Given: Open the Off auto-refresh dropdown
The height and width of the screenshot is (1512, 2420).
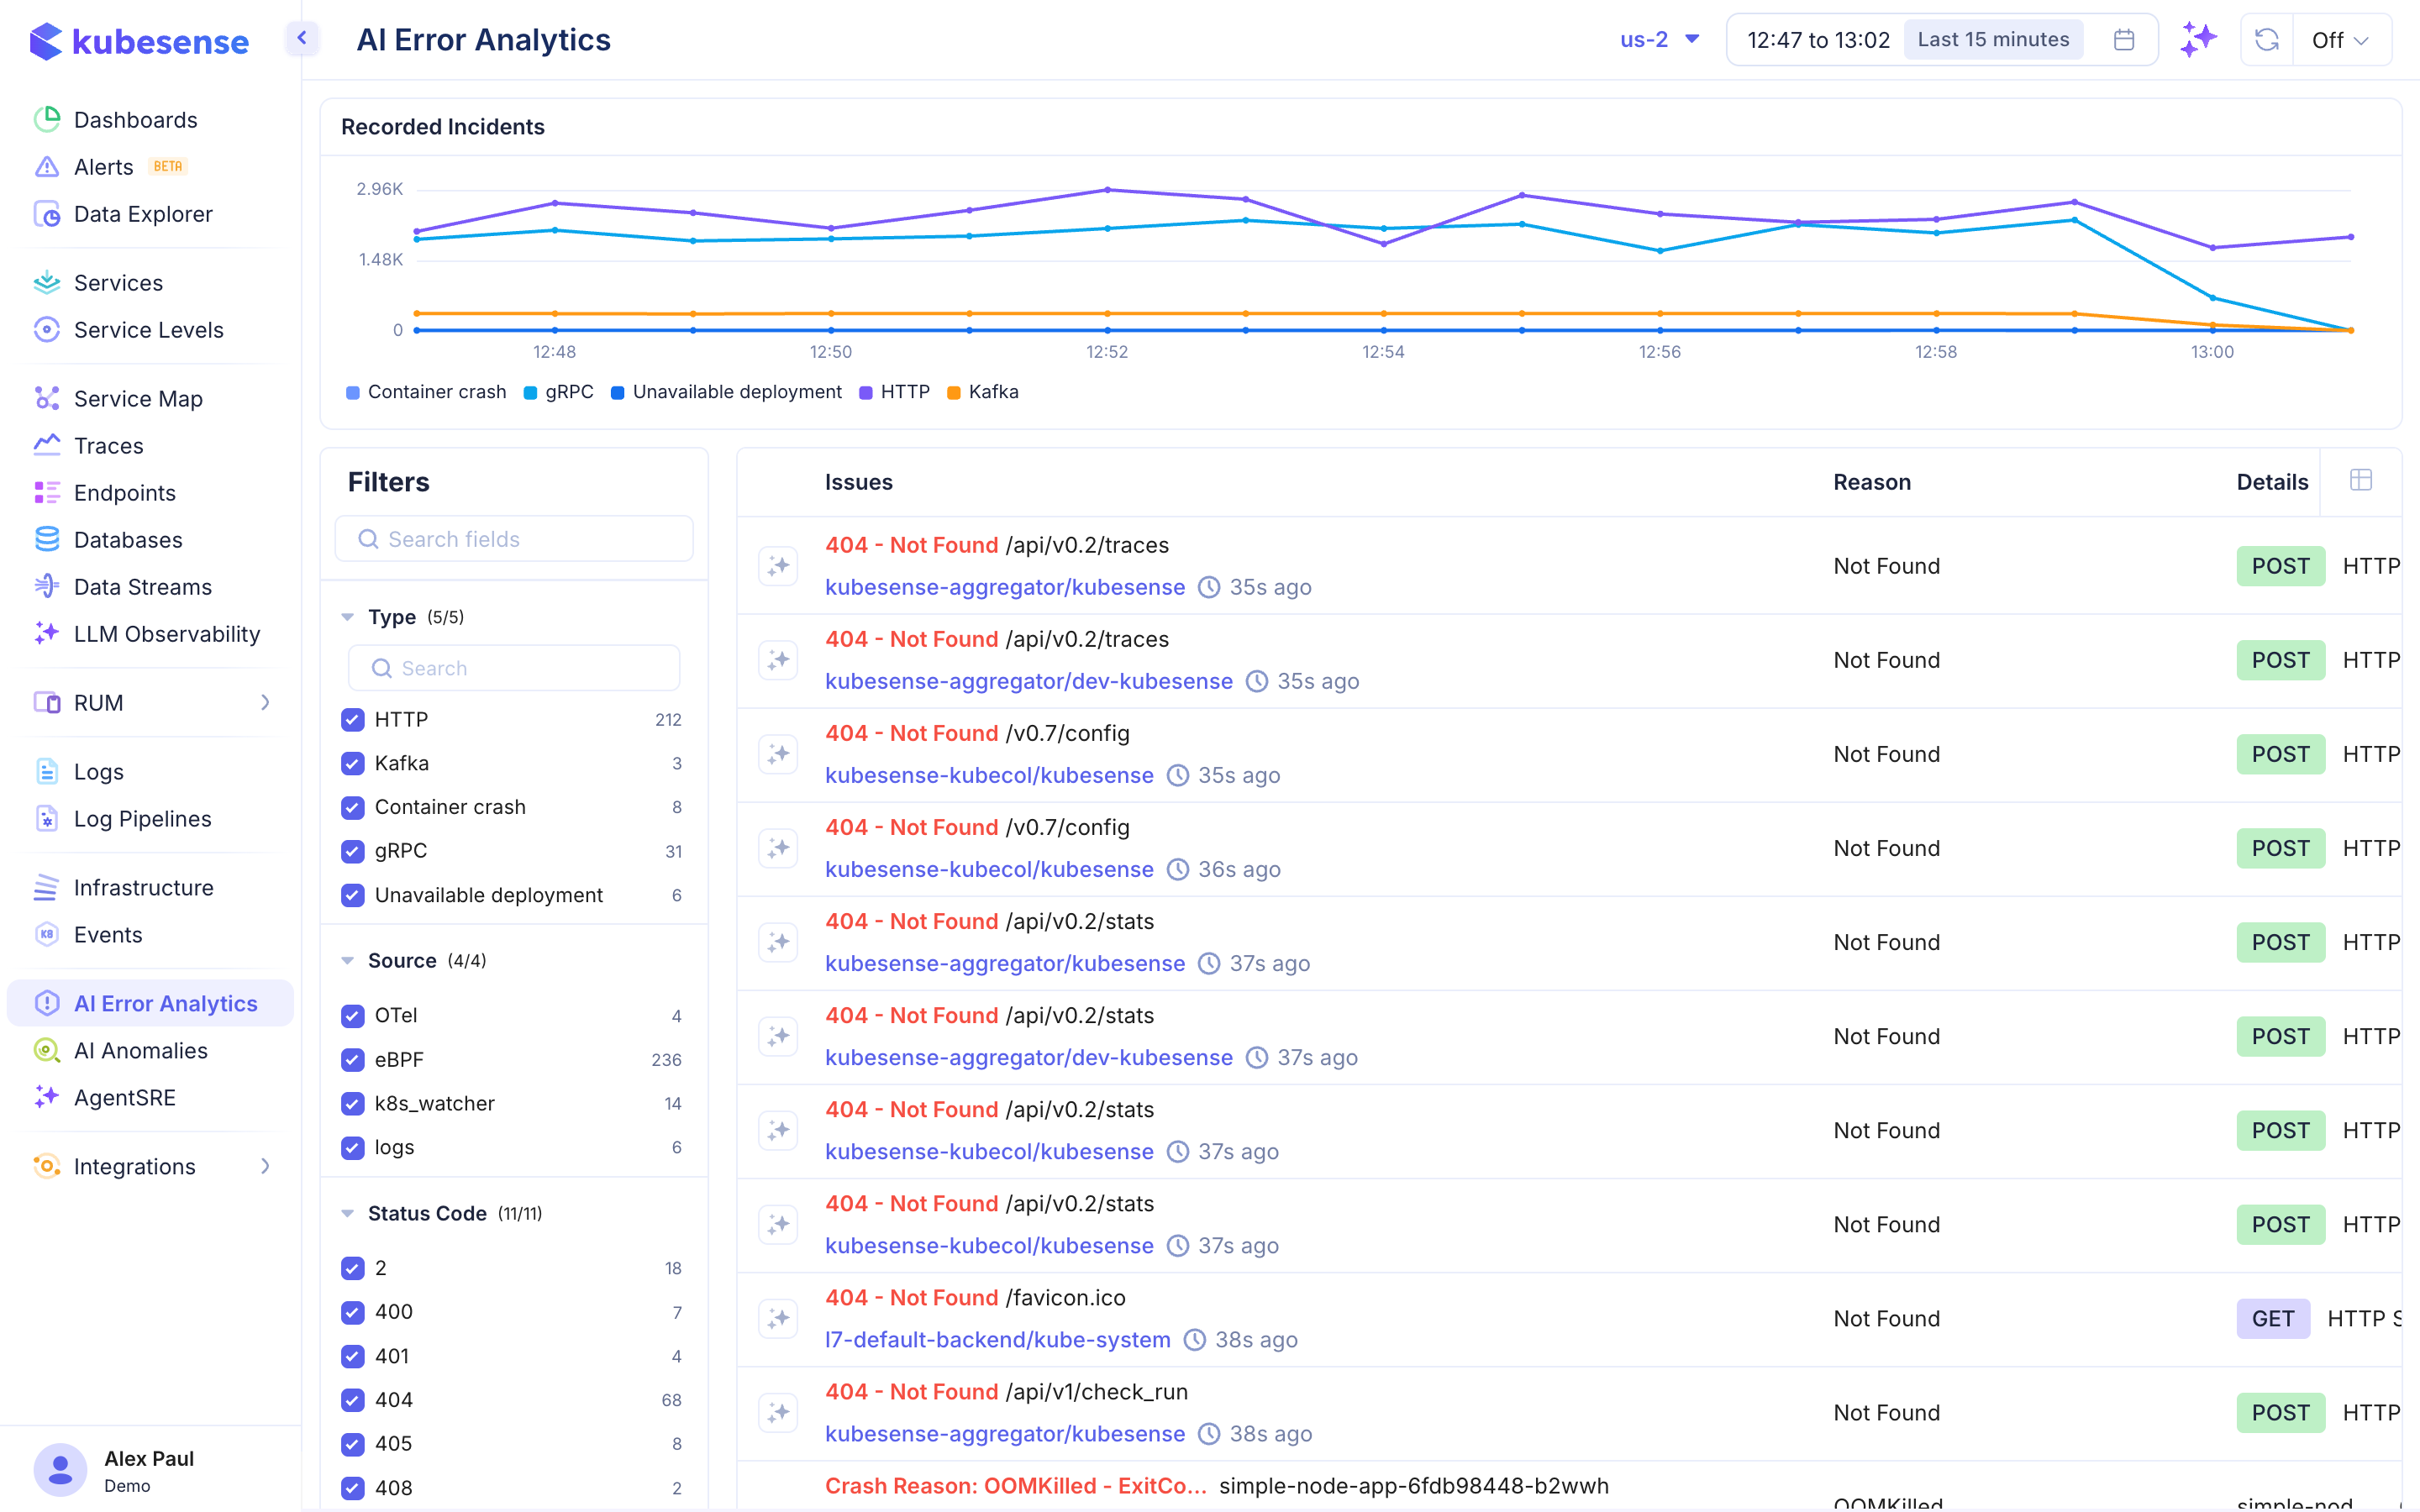Looking at the screenshot, I should (x=2343, y=39).
